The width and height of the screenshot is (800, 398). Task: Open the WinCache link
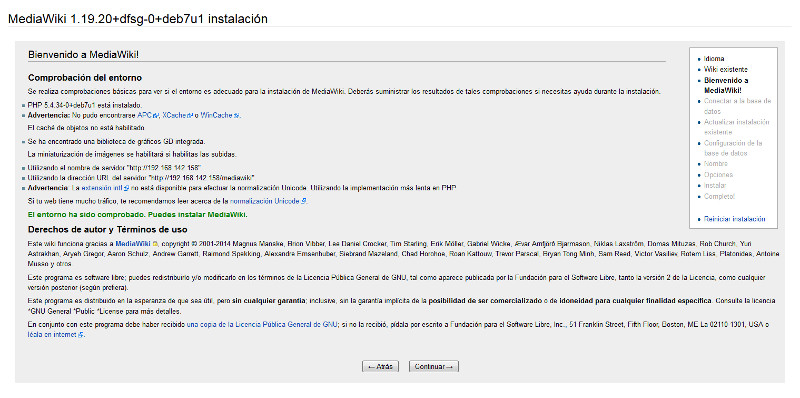(x=220, y=115)
